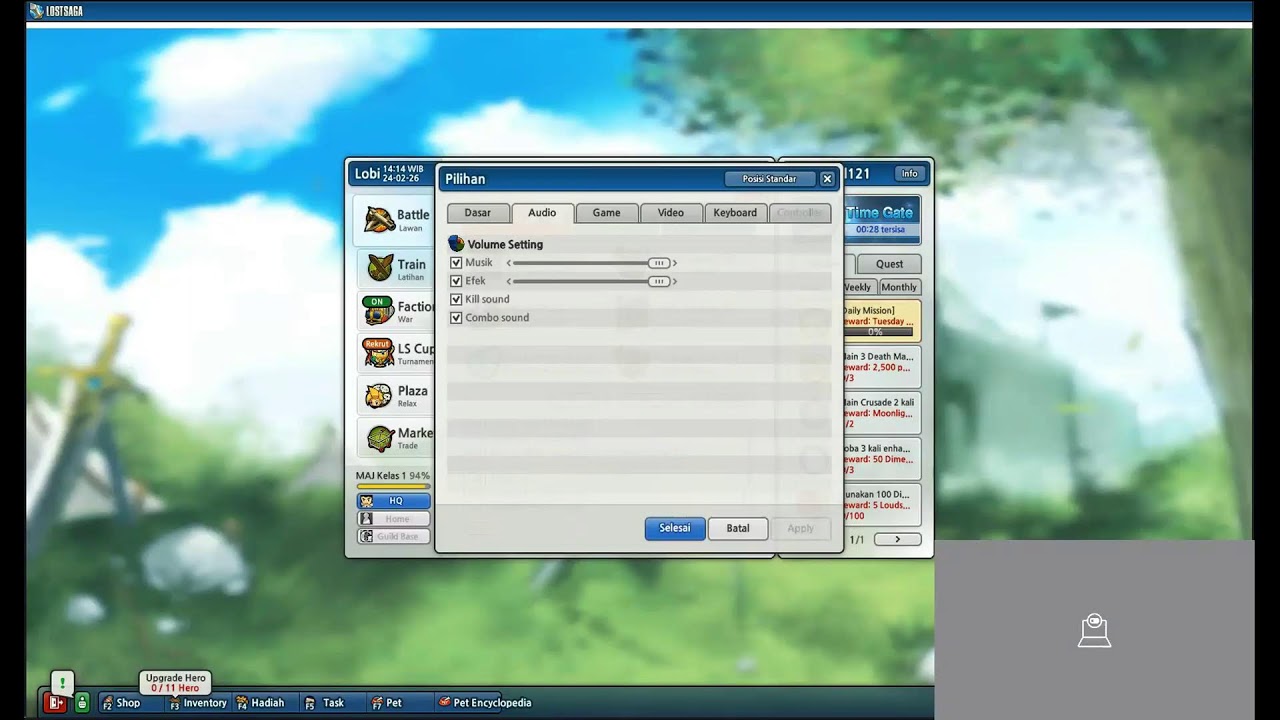This screenshot has width=1280, height=720.
Task: Click the Musik volume slider handle
Action: 658,263
